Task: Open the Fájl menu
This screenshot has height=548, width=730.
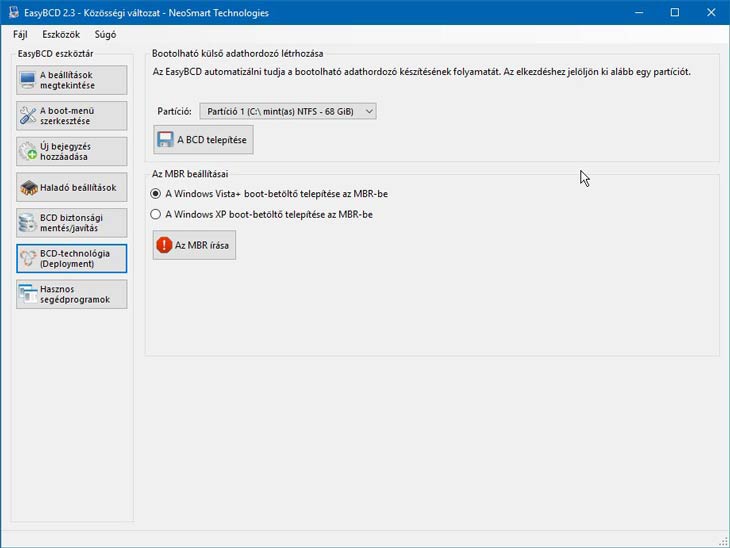Action: click(x=20, y=35)
